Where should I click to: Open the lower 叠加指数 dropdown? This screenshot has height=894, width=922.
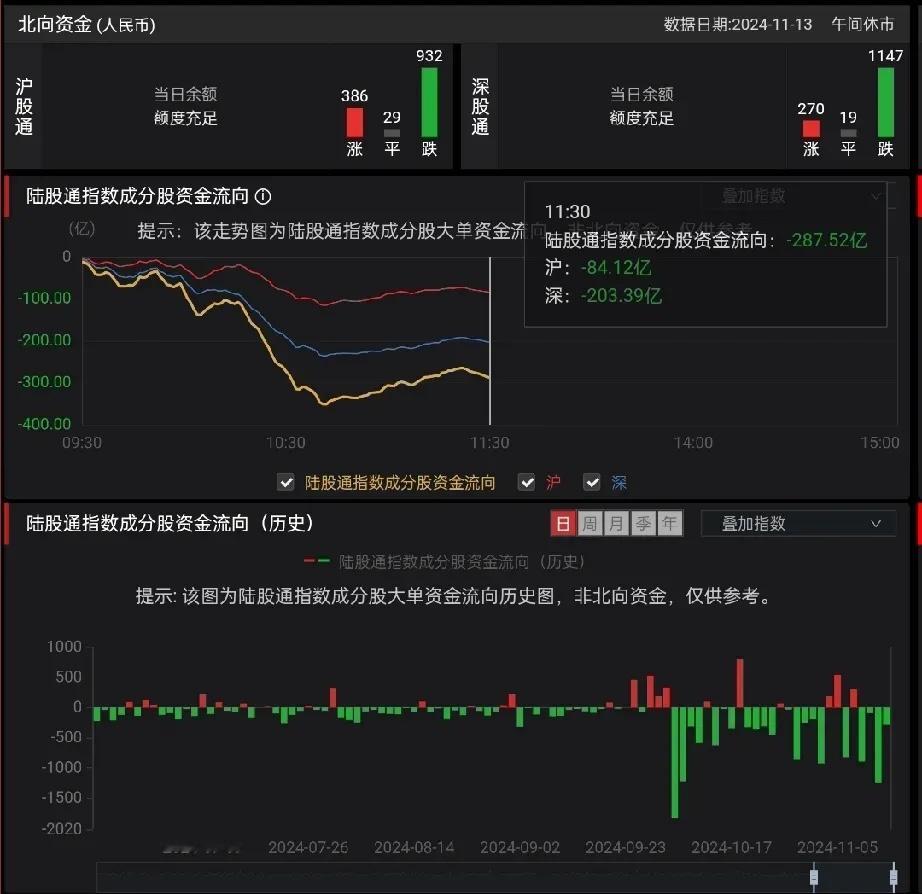pyautogui.click(x=797, y=522)
